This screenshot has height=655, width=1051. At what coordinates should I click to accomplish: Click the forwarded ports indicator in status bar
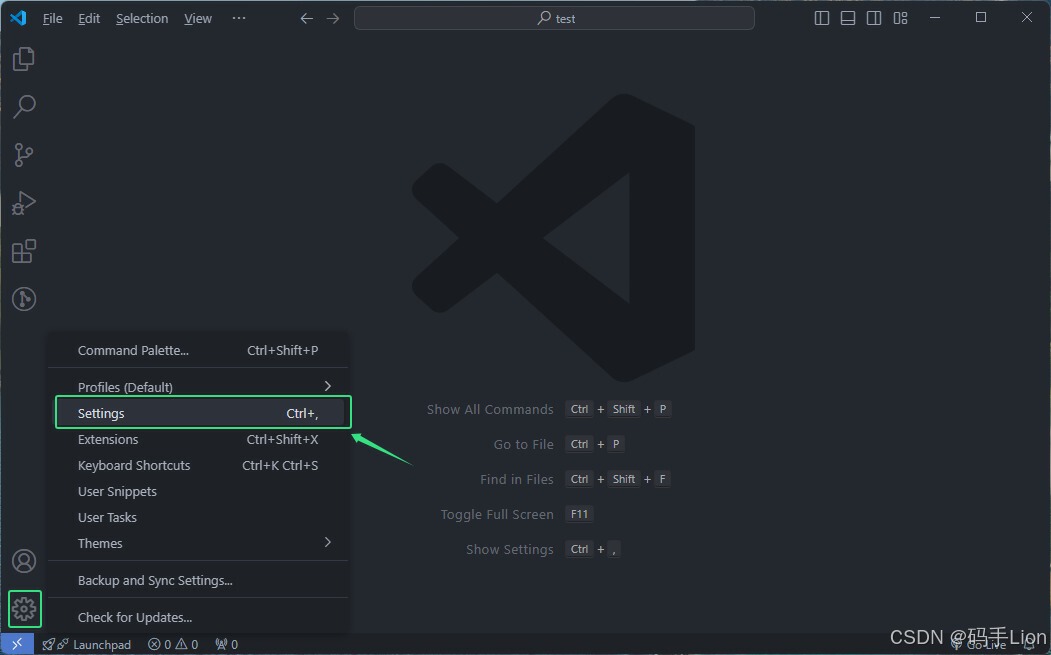coord(227,644)
